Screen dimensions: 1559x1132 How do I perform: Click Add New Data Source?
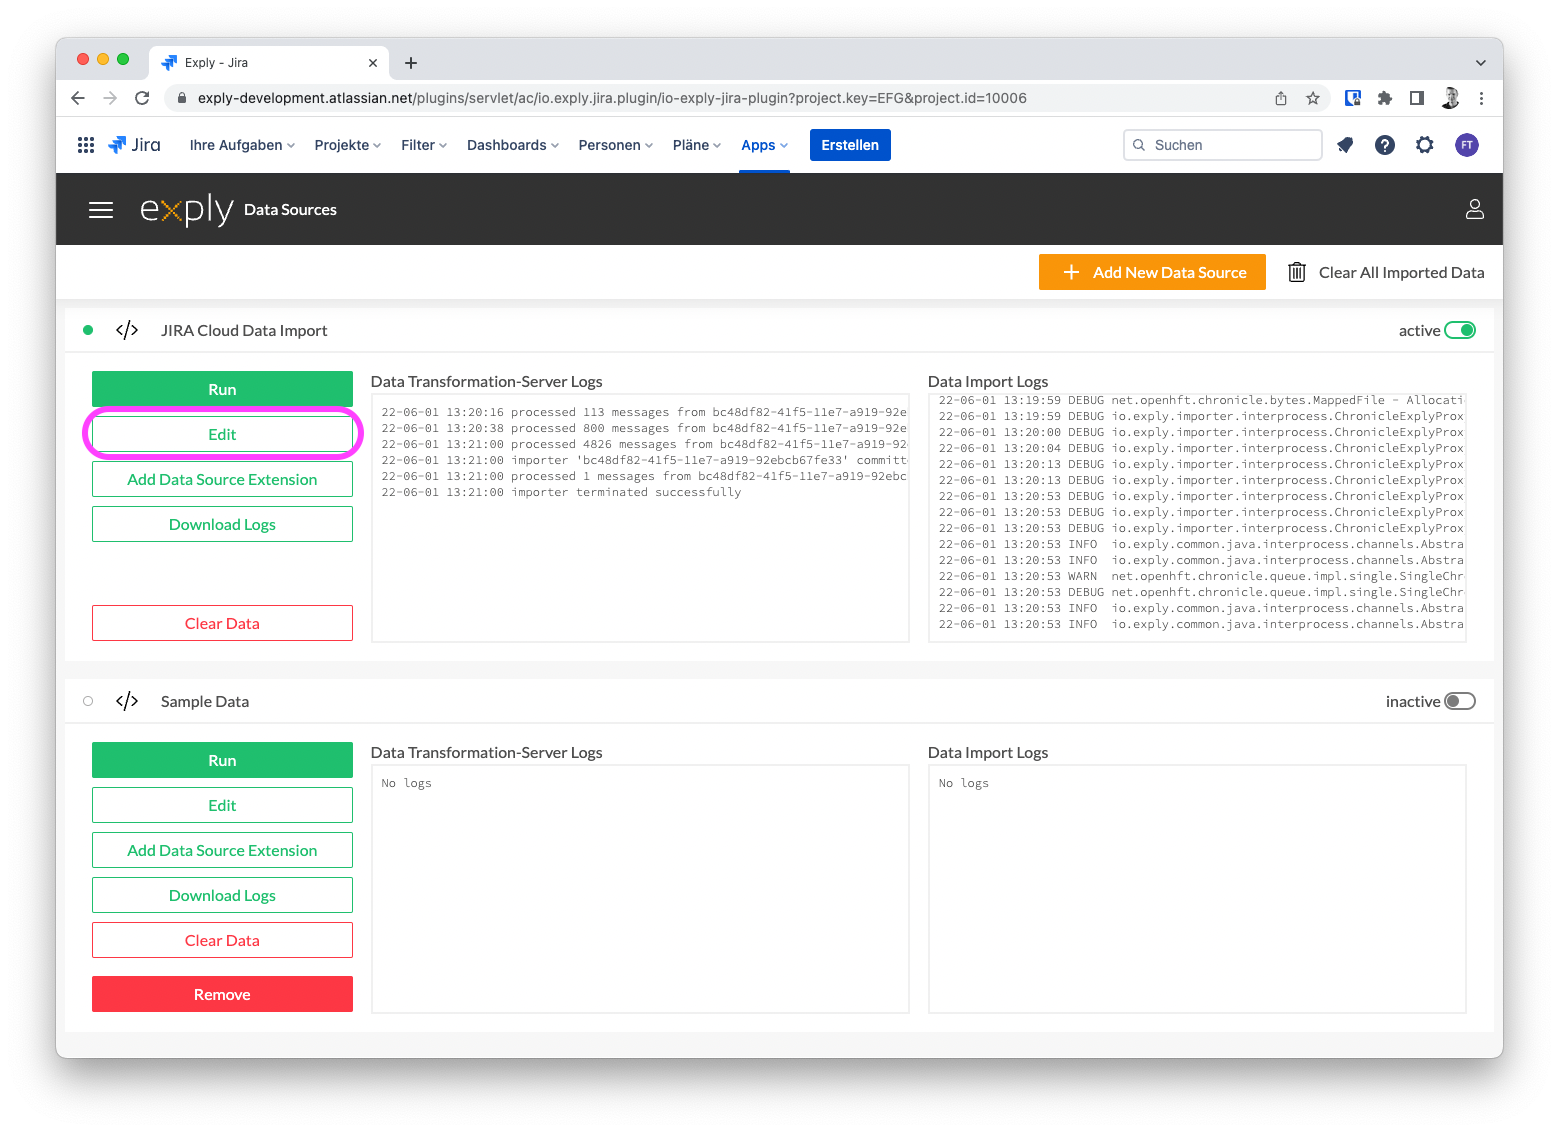coord(1152,272)
